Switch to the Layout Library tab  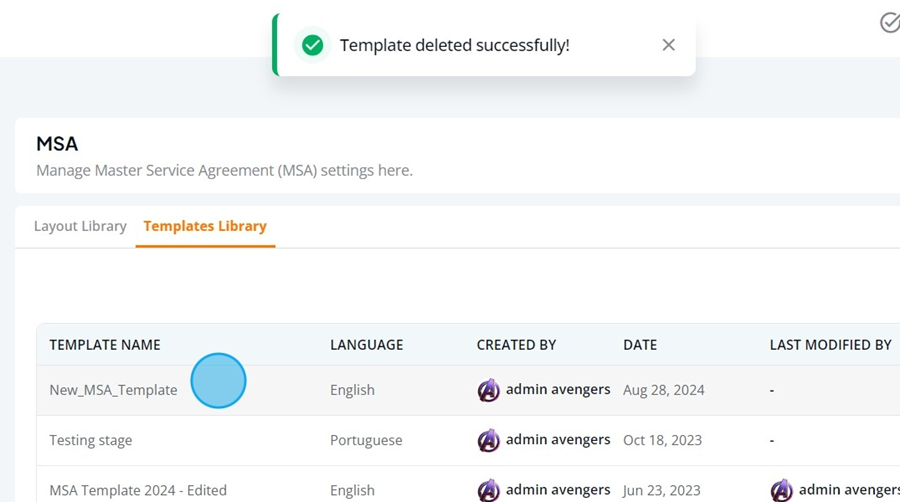point(80,226)
